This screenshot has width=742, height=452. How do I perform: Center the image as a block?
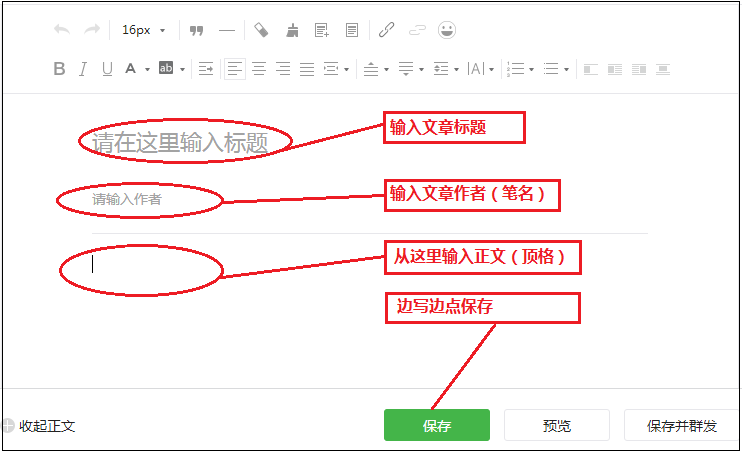[x=663, y=70]
